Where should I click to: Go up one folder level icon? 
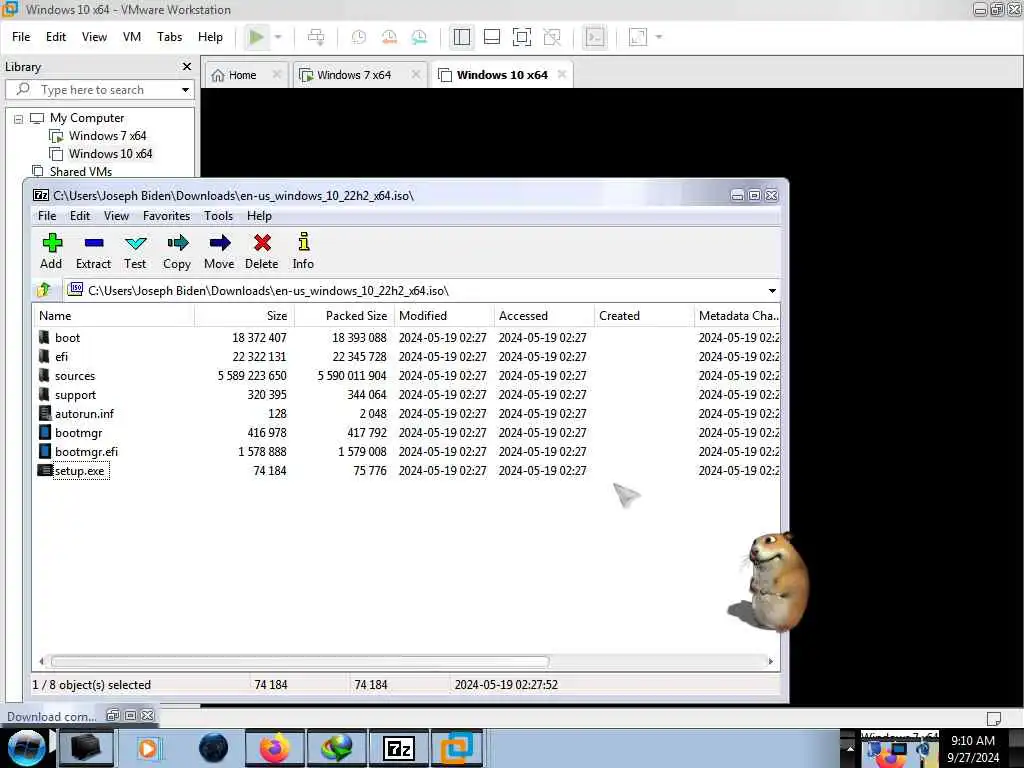pos(44,290)
